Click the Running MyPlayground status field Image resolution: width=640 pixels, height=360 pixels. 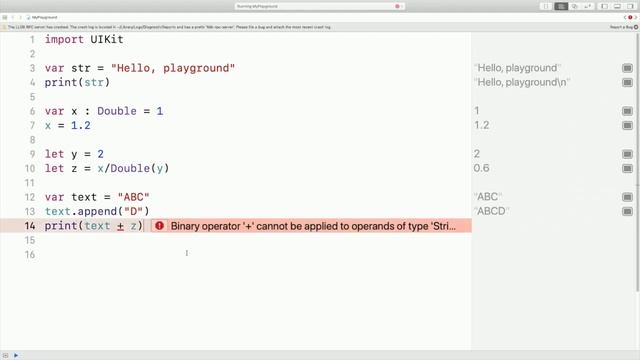(x=320, y=6)
